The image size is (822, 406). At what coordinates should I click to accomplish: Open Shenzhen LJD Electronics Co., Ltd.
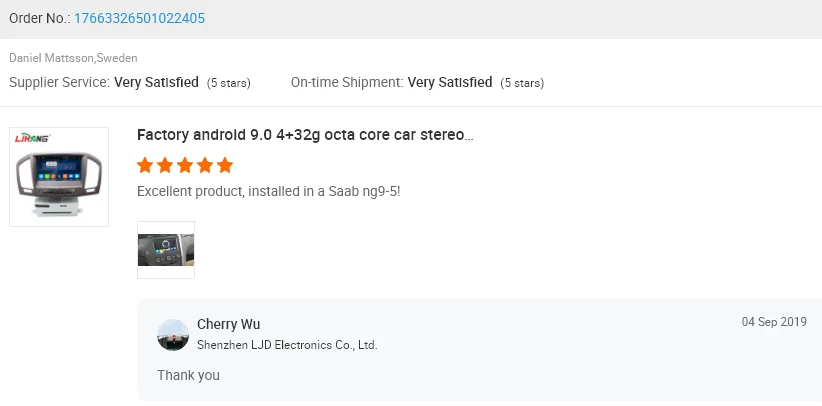coord(287,345)
